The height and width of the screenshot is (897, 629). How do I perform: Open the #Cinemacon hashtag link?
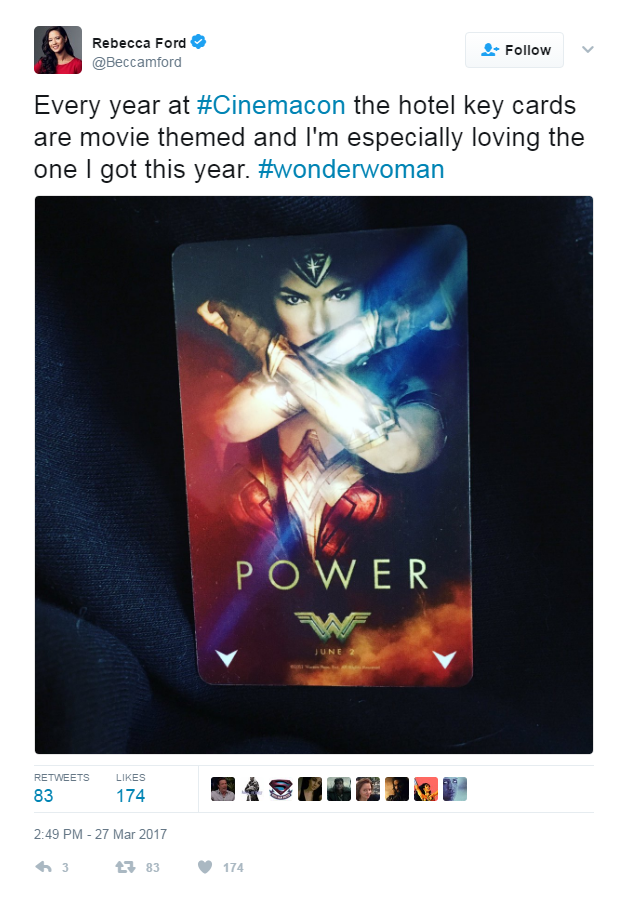271,105
